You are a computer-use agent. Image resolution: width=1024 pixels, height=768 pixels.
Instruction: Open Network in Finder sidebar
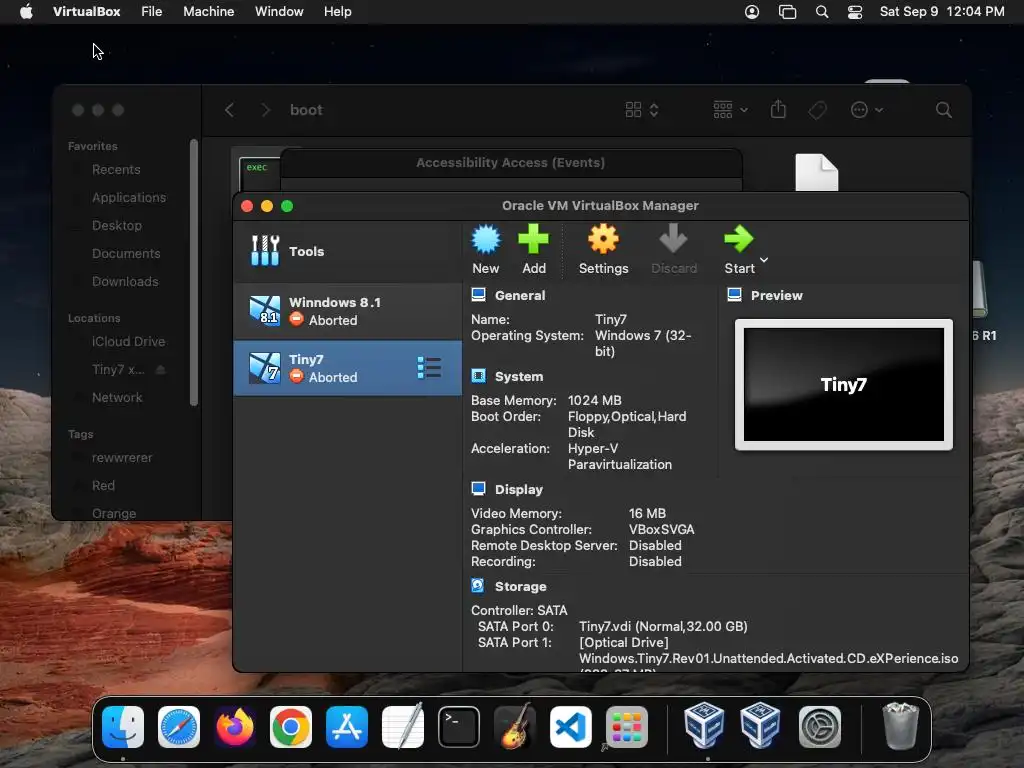coord(117,398)
